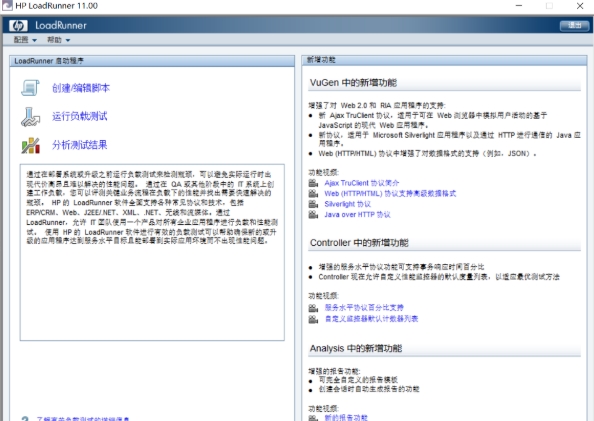This screenshot has height=421, width=594.
Task: Open the 帮助 dropdown menu
Action: pos(58,40)
